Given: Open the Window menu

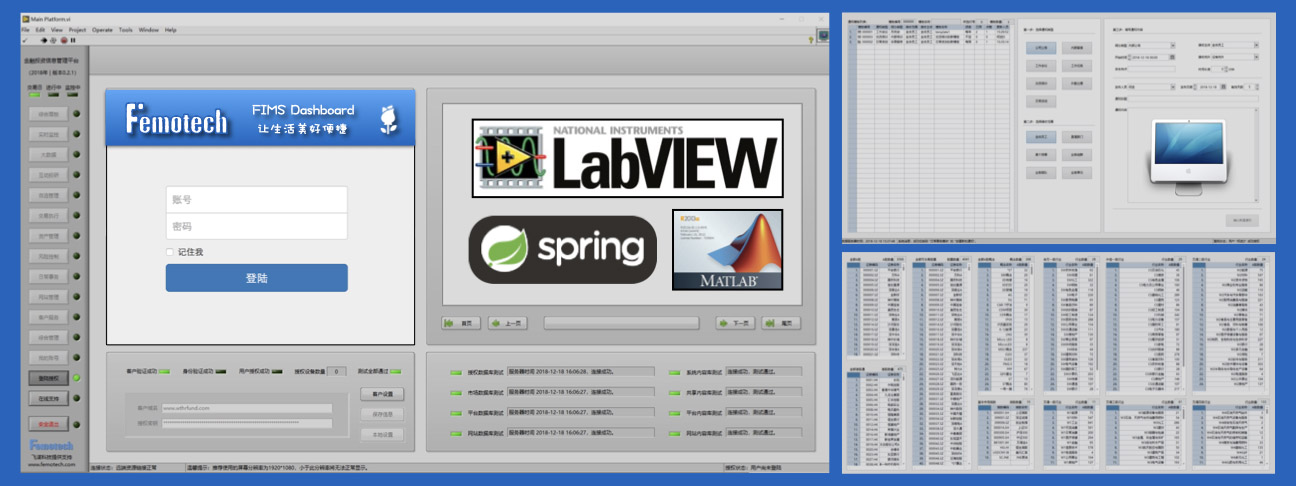Looking at the screenshot, I should coord(148,30).
